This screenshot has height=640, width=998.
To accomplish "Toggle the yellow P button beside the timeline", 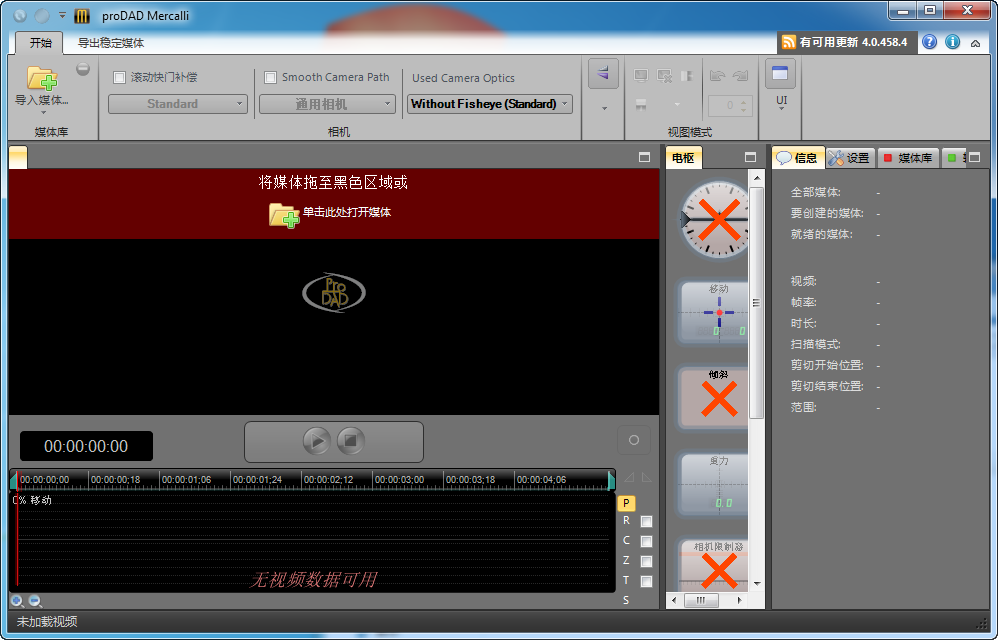I will click(x=626, y=503).
